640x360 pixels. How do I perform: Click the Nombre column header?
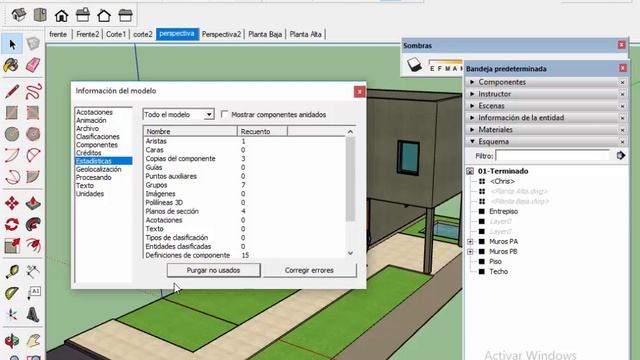tap(190, 131)
